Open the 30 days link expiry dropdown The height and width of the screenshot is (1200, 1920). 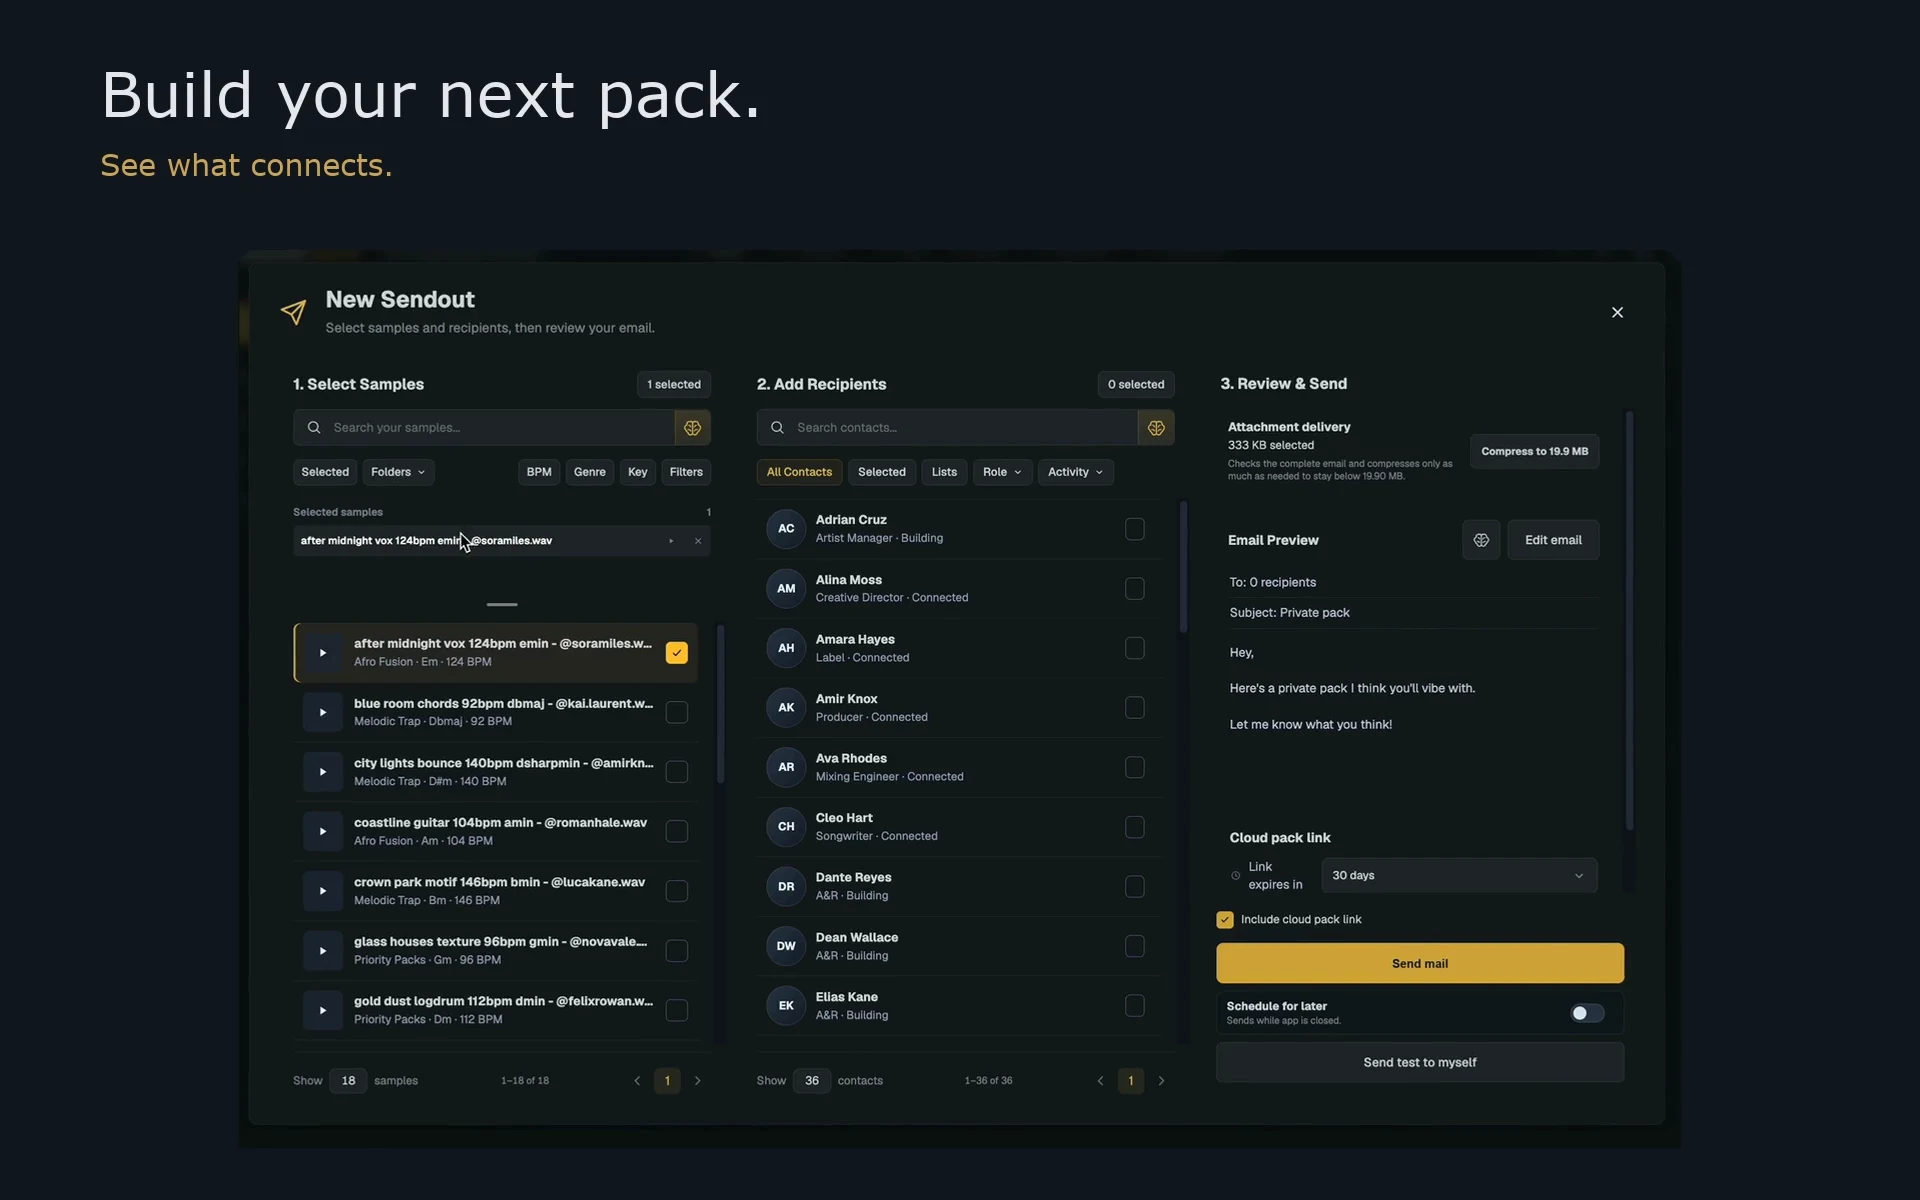pos(1459,876)
